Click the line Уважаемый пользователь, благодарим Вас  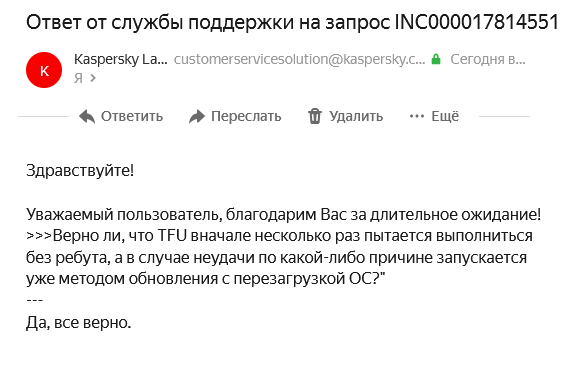[x=283, y=214]
